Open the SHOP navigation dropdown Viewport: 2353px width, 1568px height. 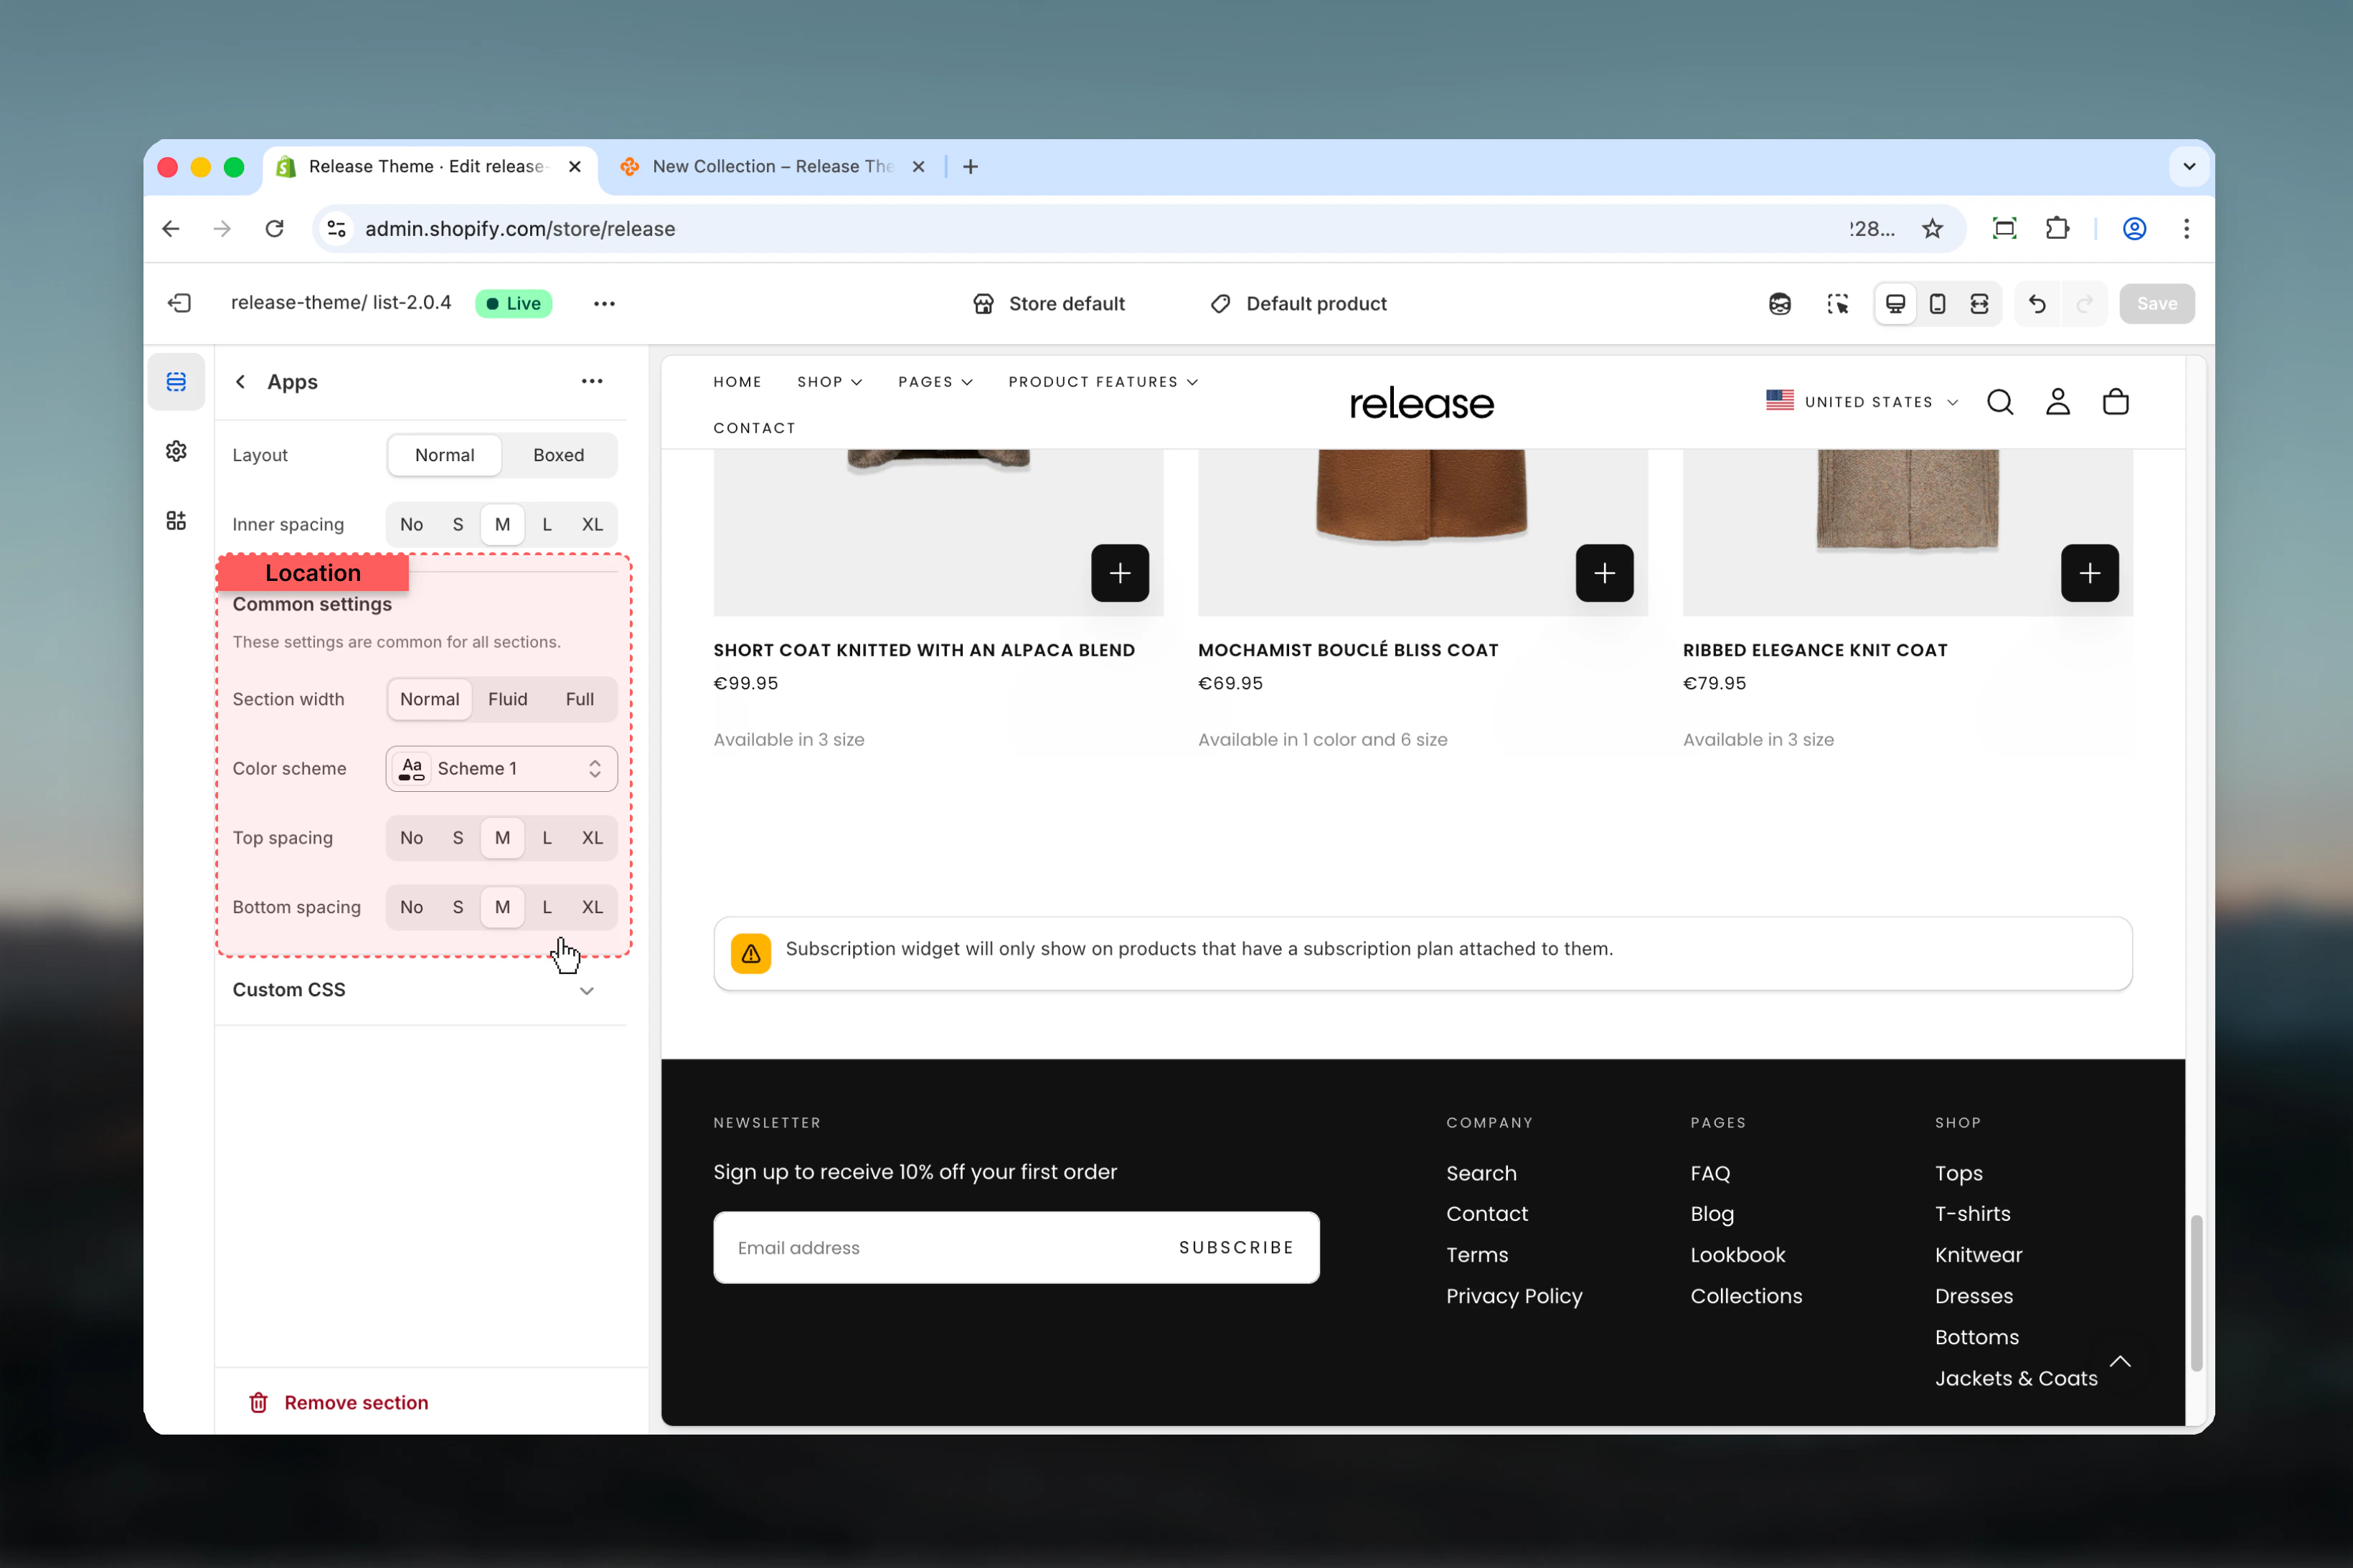[829, 382]
